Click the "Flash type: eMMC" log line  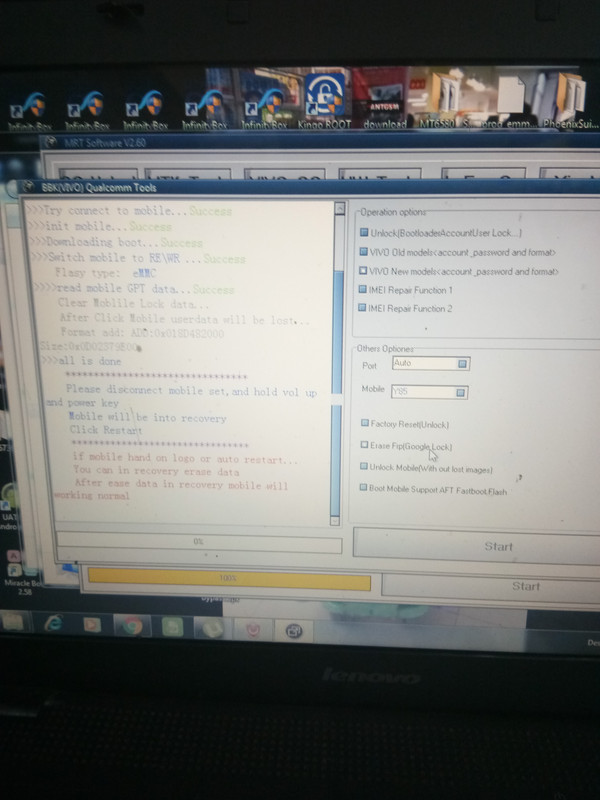tap(106, 273)
